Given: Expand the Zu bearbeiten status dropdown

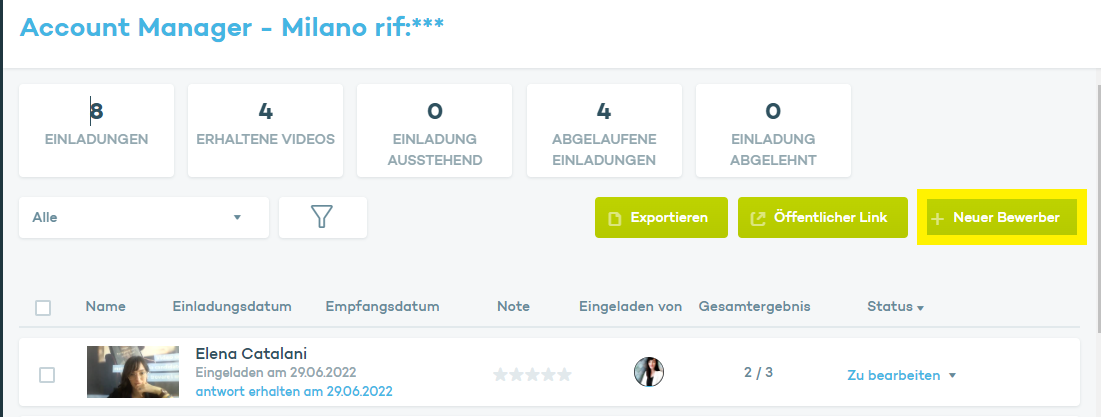Looking at the screenshot, I should [x=952, y=376].
